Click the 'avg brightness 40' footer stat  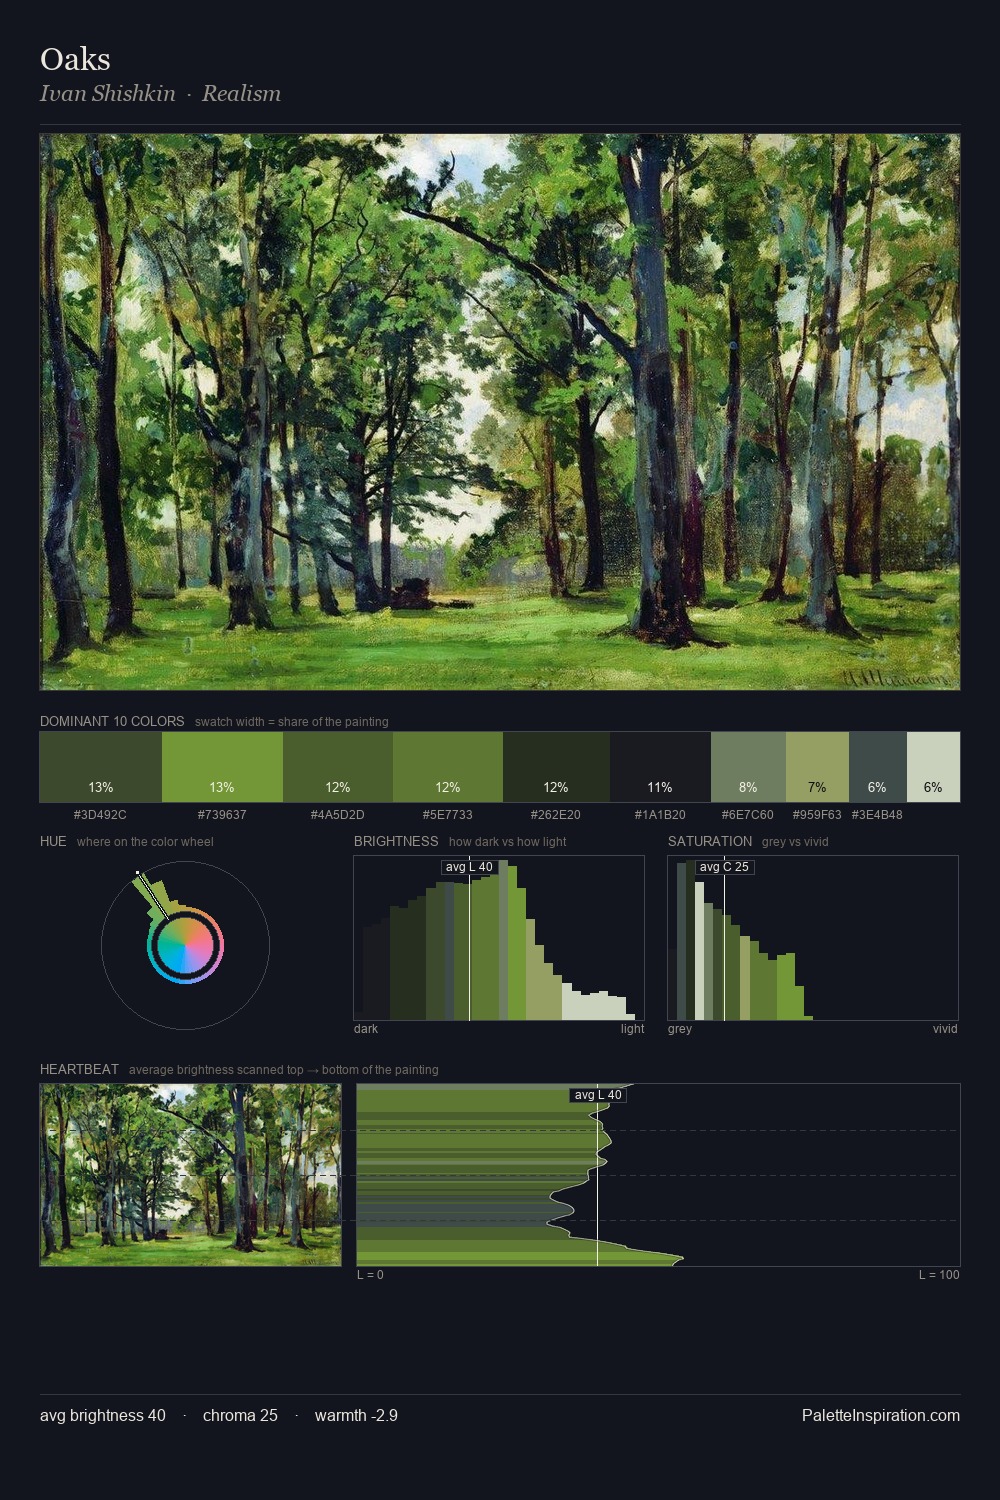(x=103, y=1415)
